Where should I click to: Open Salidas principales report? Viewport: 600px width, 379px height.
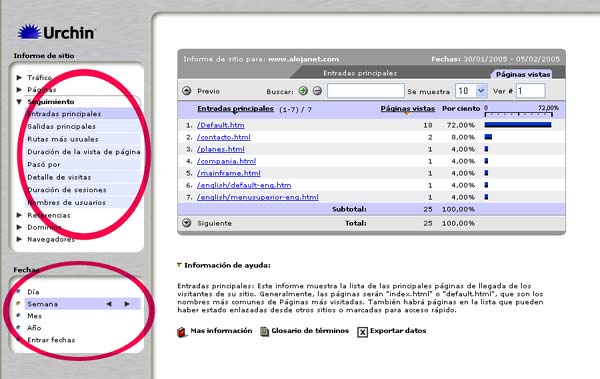[x=61, y=126]
